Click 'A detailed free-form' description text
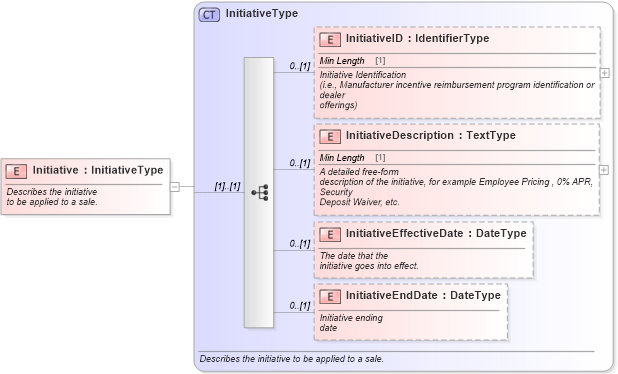 (x=359, y=172)
